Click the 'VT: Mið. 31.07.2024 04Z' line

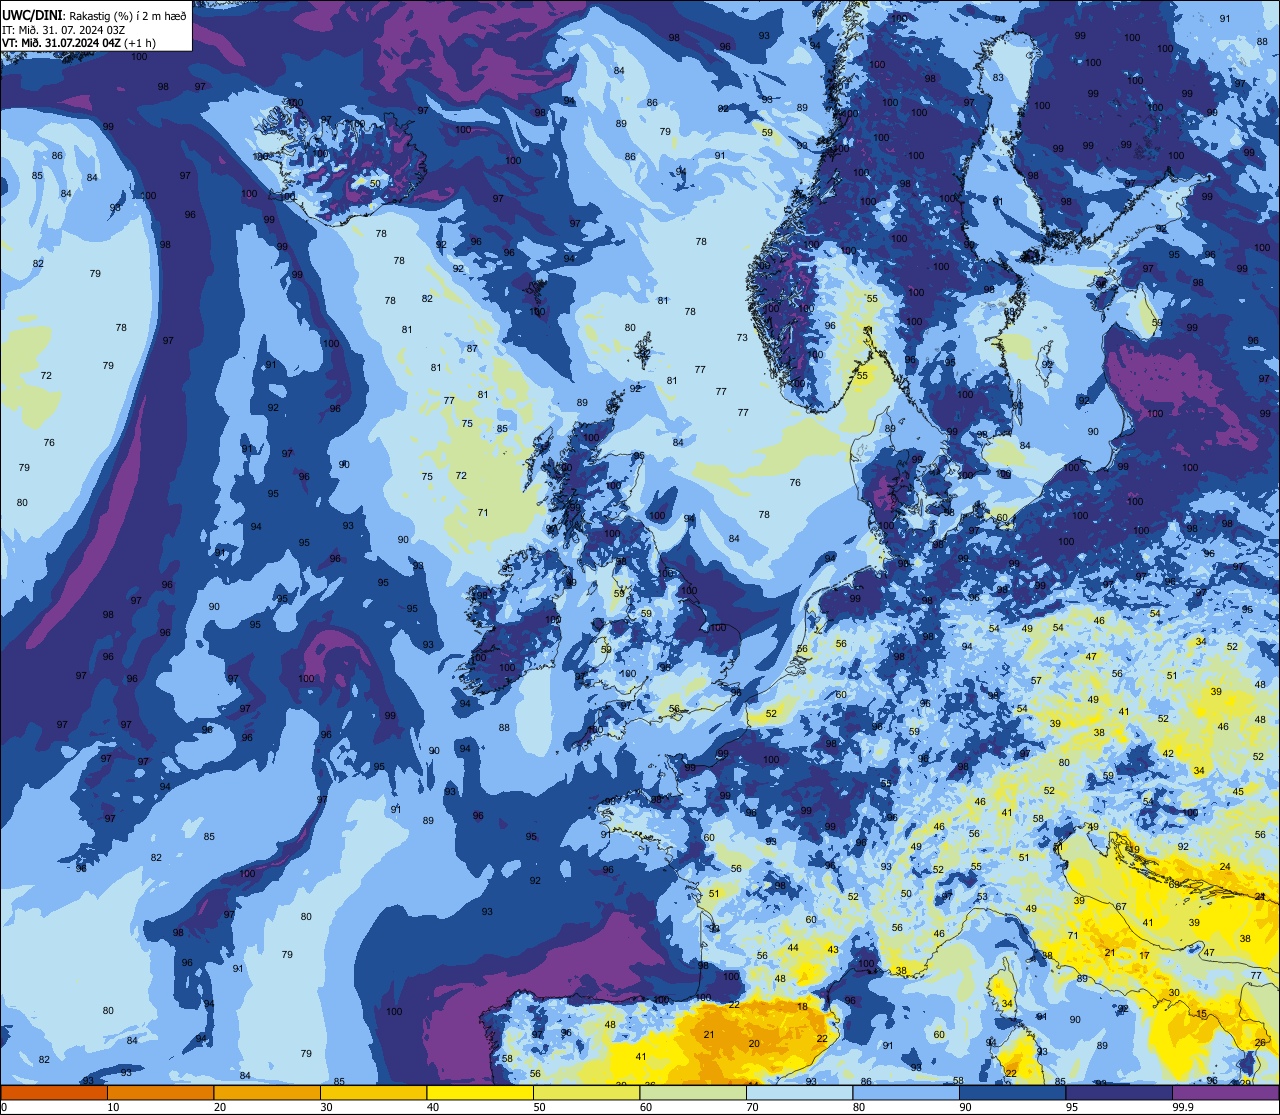62,43
